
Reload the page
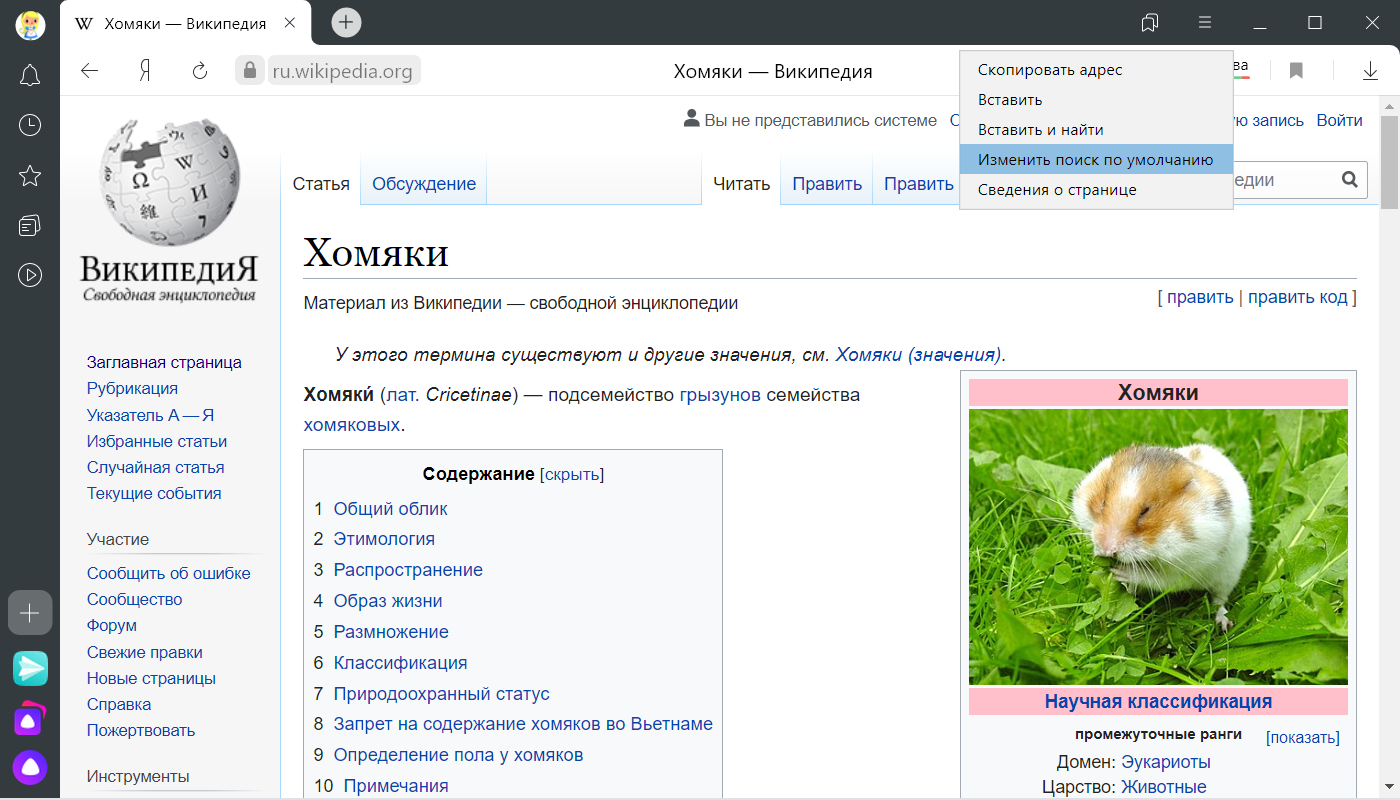tap(199, 70)
